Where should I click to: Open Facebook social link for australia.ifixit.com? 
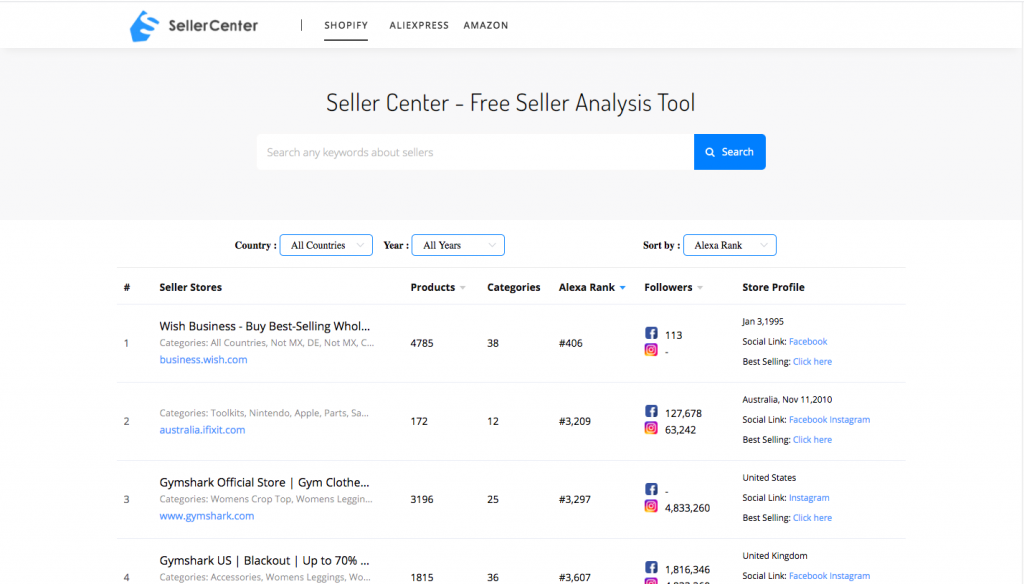click(x=808, y=420)
